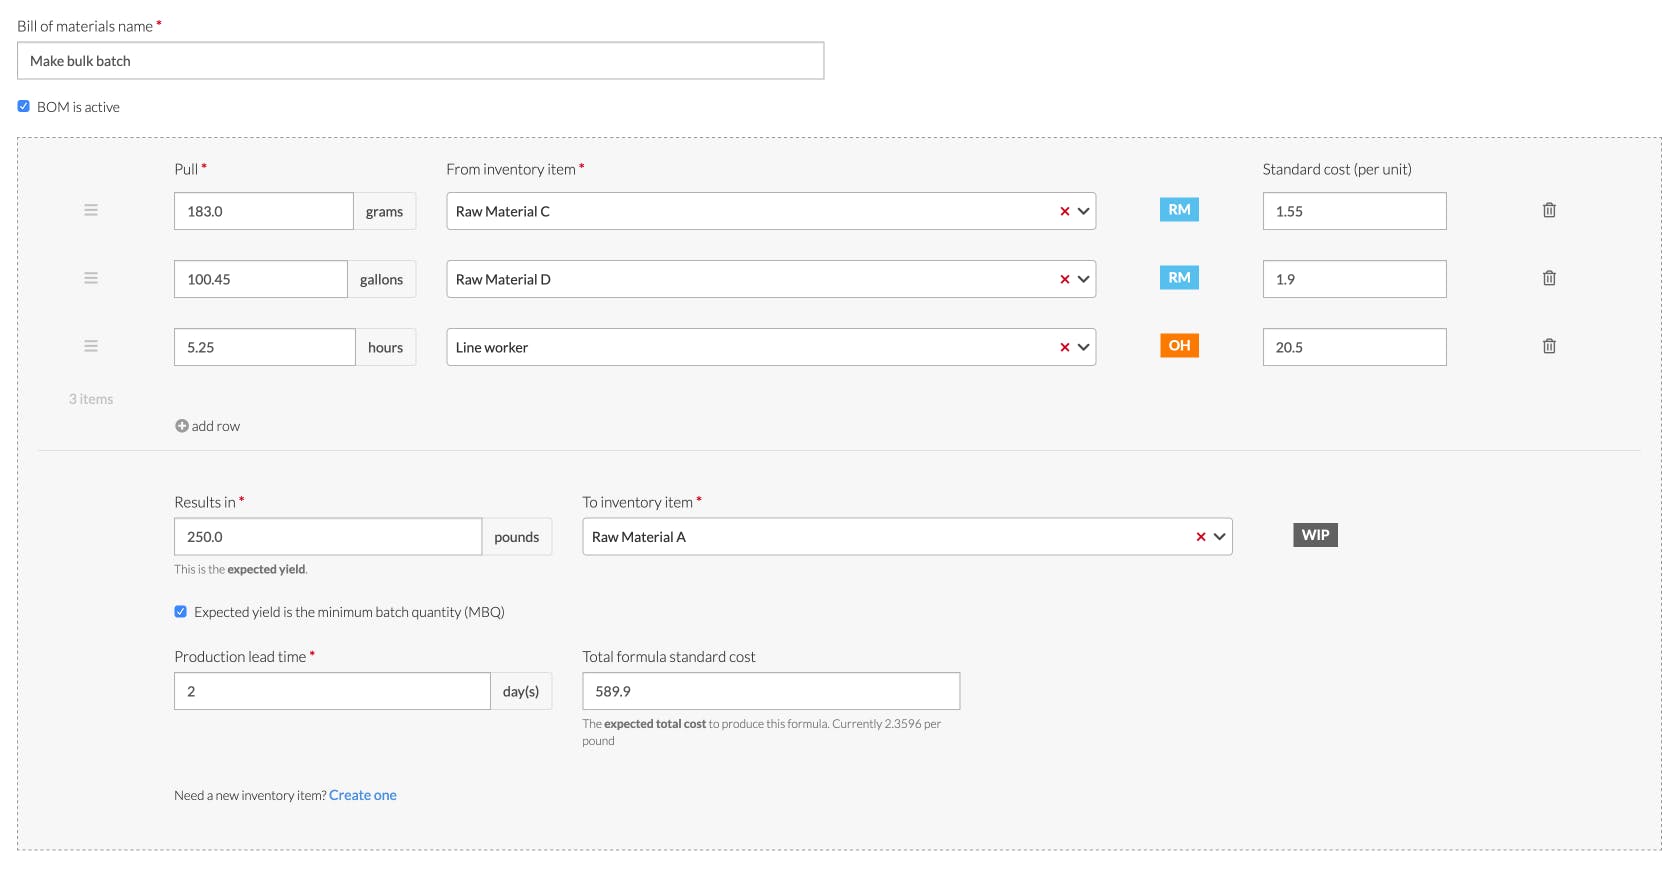Open the Raw Material C dropdown
1678x878 pixels.
[x=1084, y=211]
